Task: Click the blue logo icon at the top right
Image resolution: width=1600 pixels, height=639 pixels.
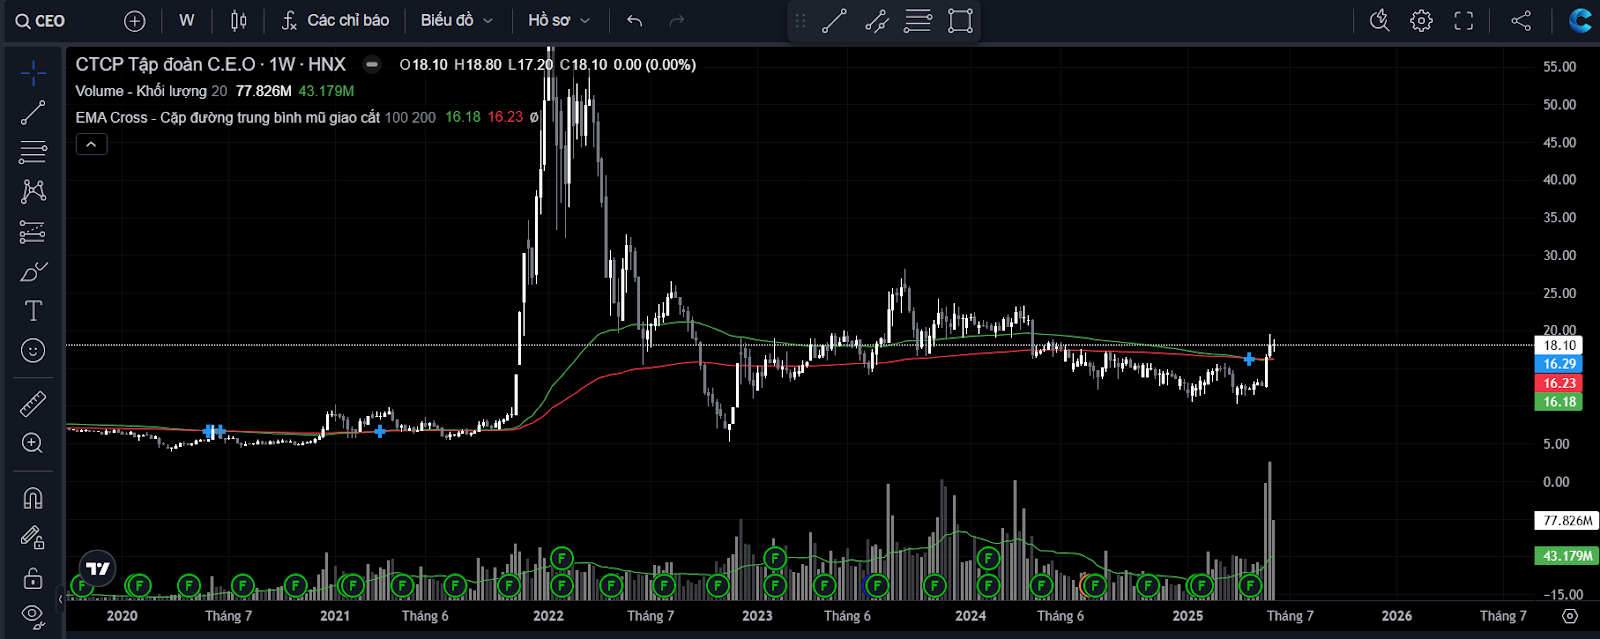Action: (x=1580, y=20)
